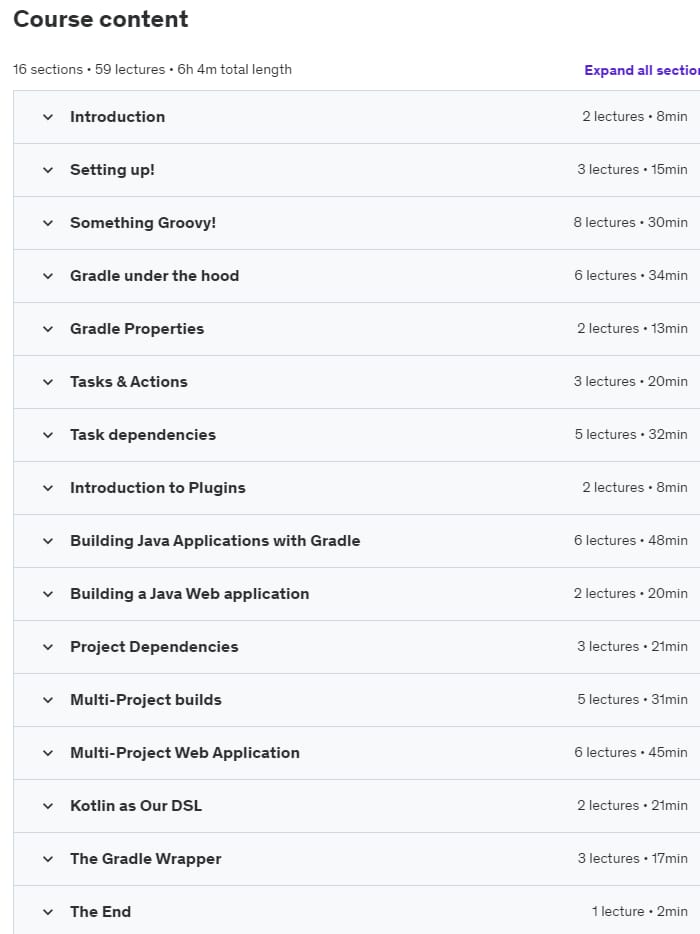Click the 8 lectures 30min label
This screenshot has width=700, height=934.
[x=630, y=222]
